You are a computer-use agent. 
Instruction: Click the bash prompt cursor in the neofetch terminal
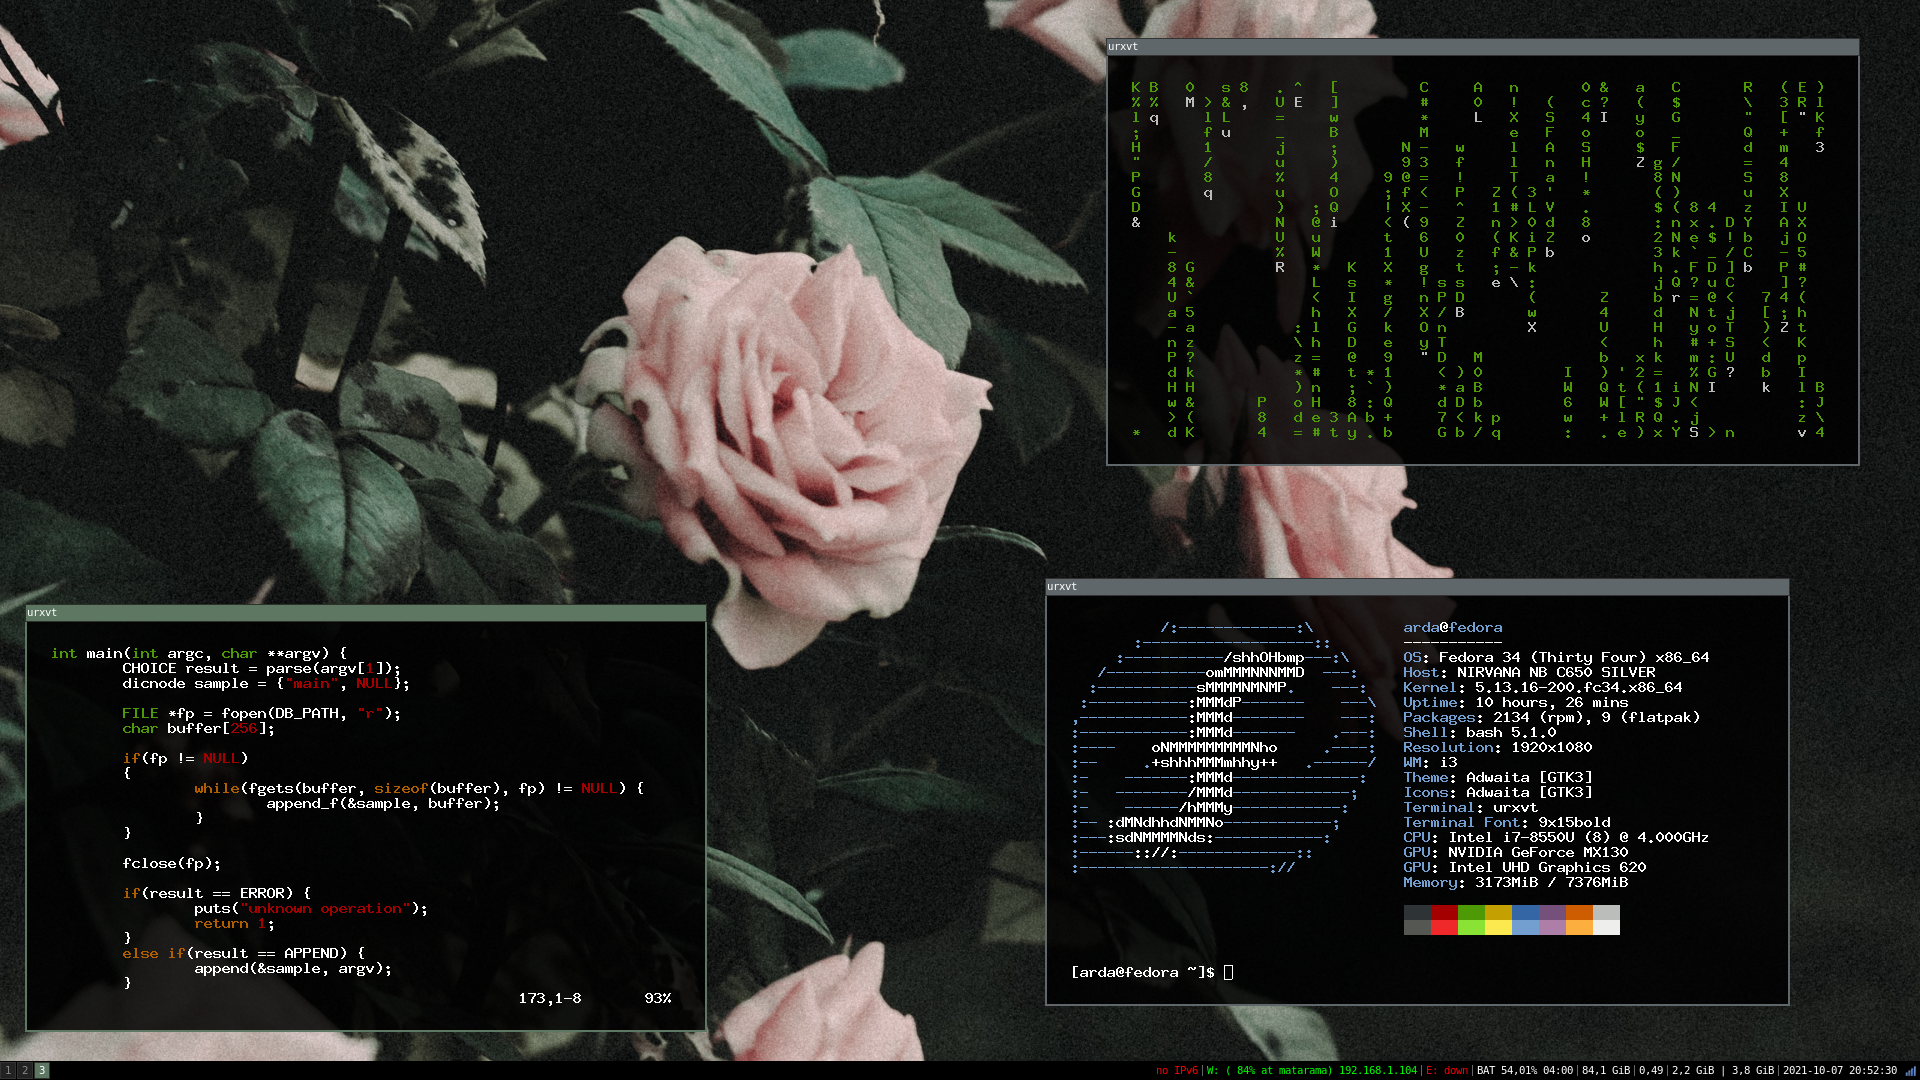click(1228, 972)
